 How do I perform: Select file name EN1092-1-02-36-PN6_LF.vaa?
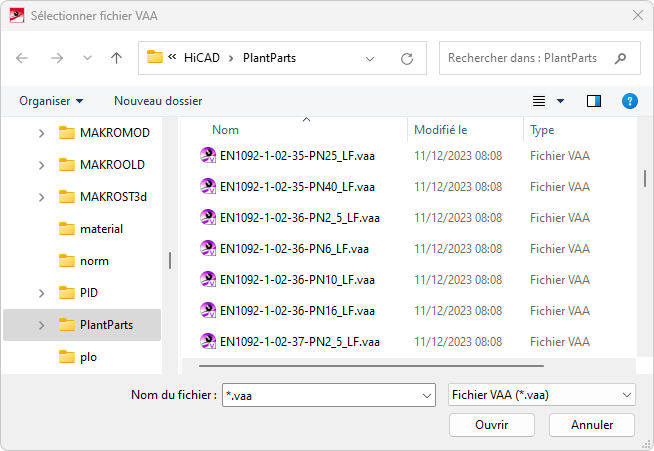[294, 249]
